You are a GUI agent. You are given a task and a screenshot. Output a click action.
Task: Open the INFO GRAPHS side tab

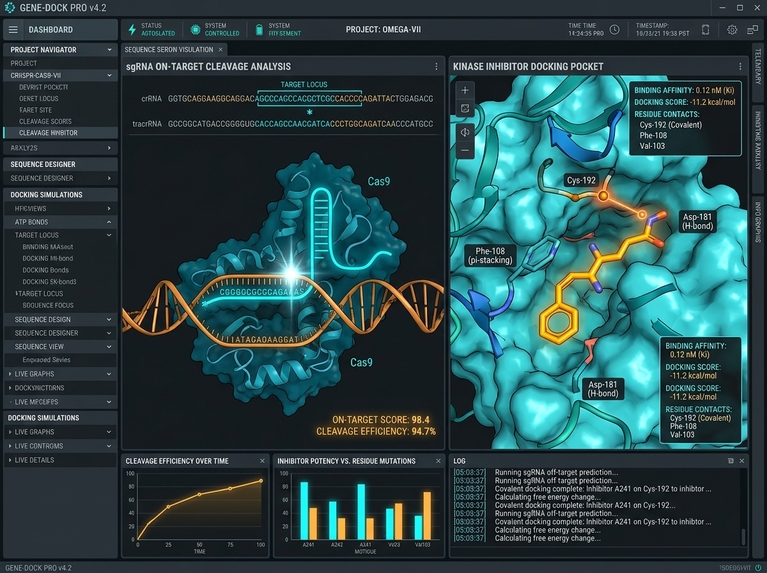coord(758,222)
